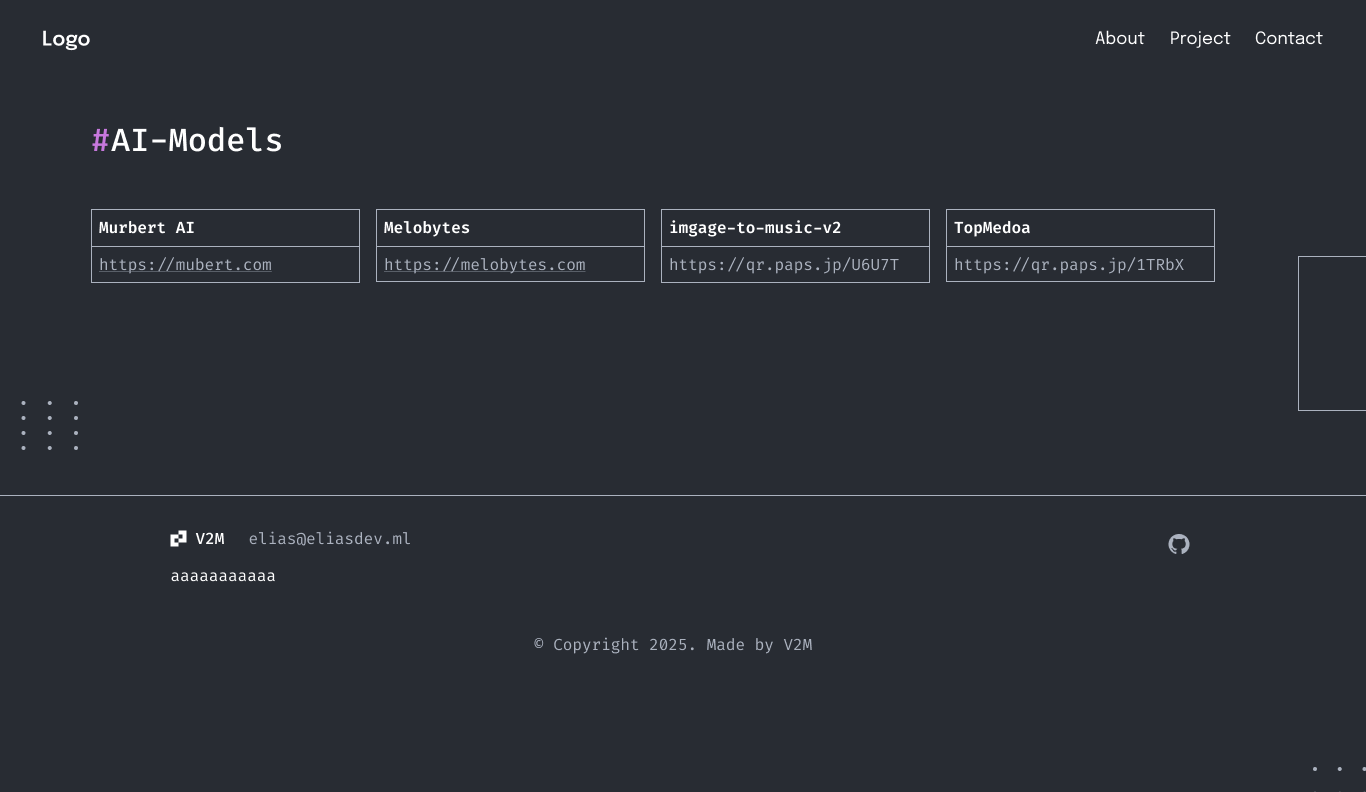Viewport: 1366px width, 792px height.
Task: Click the qr.paps.jp/U6U7T URL
Action: pyautogui.click(x=783, y=265)
